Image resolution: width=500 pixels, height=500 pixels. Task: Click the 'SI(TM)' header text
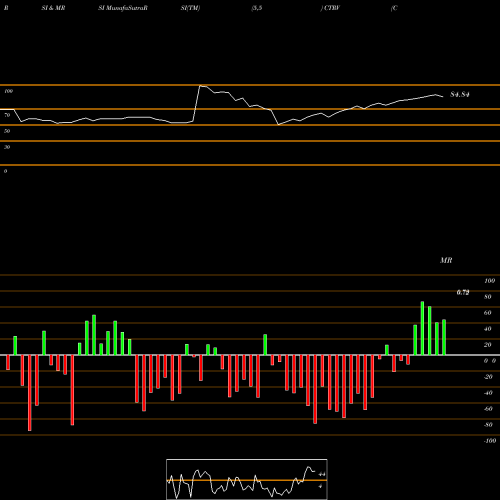click(x=190, y=8)
